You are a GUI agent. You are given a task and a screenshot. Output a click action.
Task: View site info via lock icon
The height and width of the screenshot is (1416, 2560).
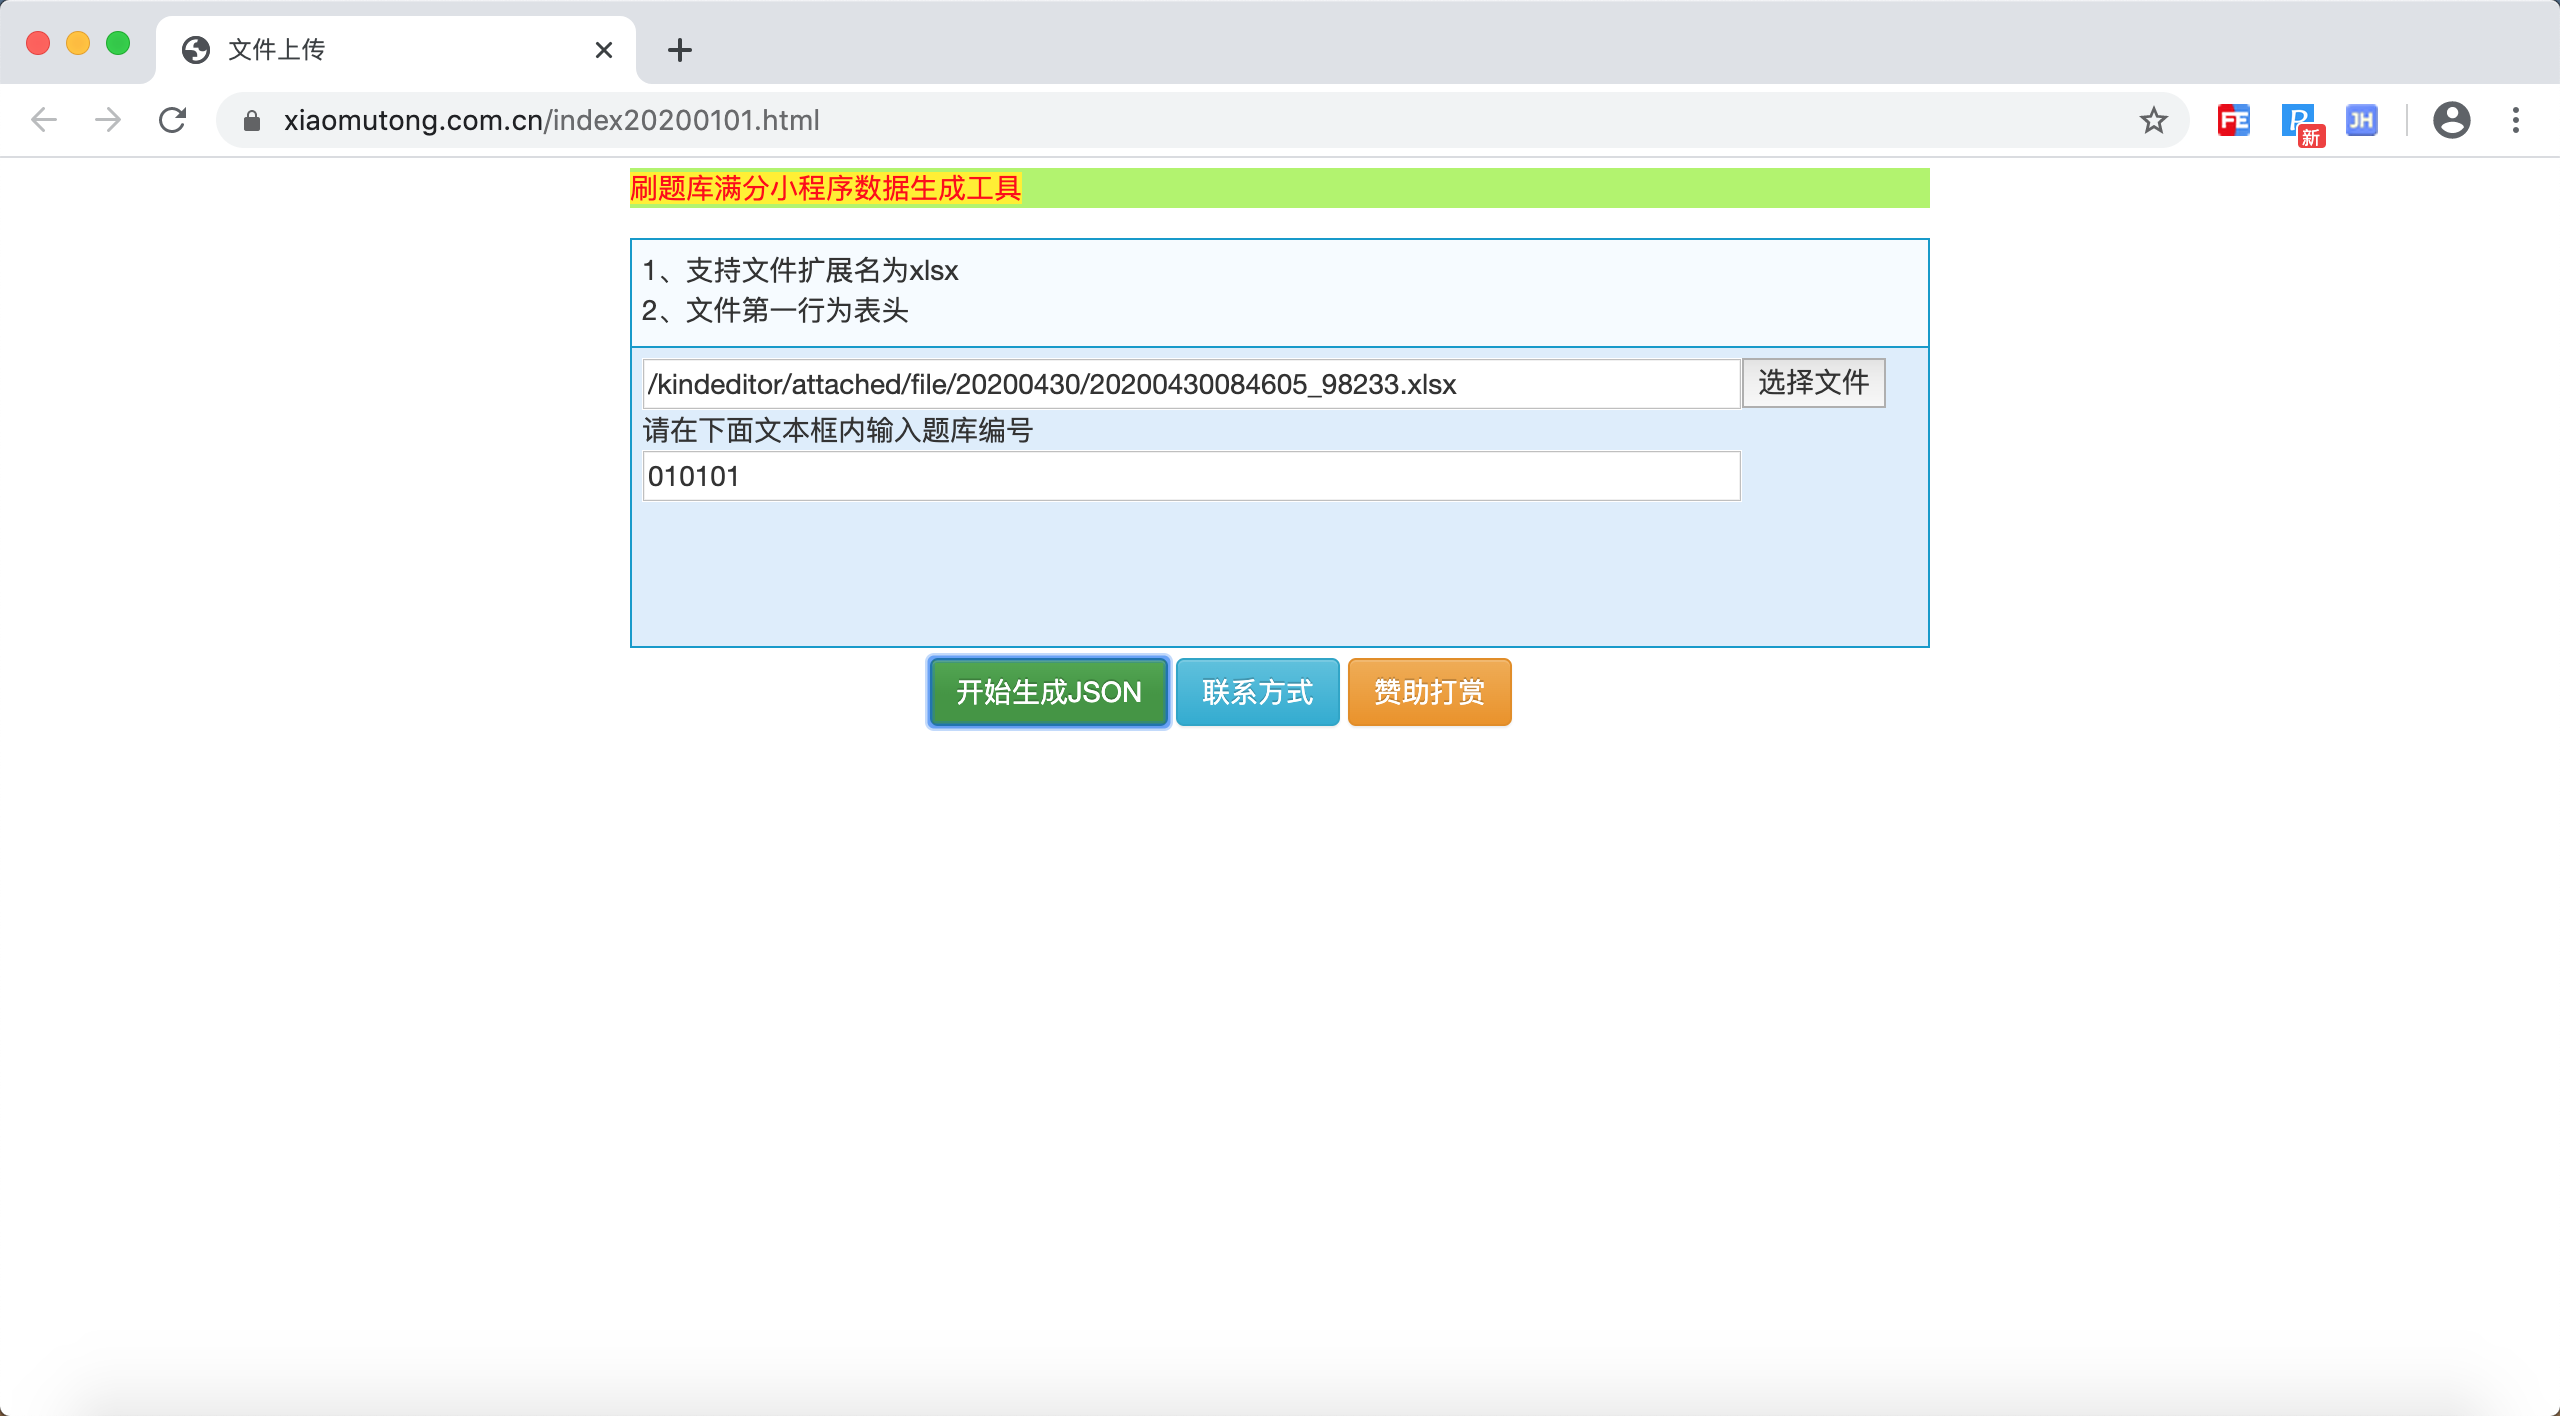pyautogui.click(x=252, y=120)
